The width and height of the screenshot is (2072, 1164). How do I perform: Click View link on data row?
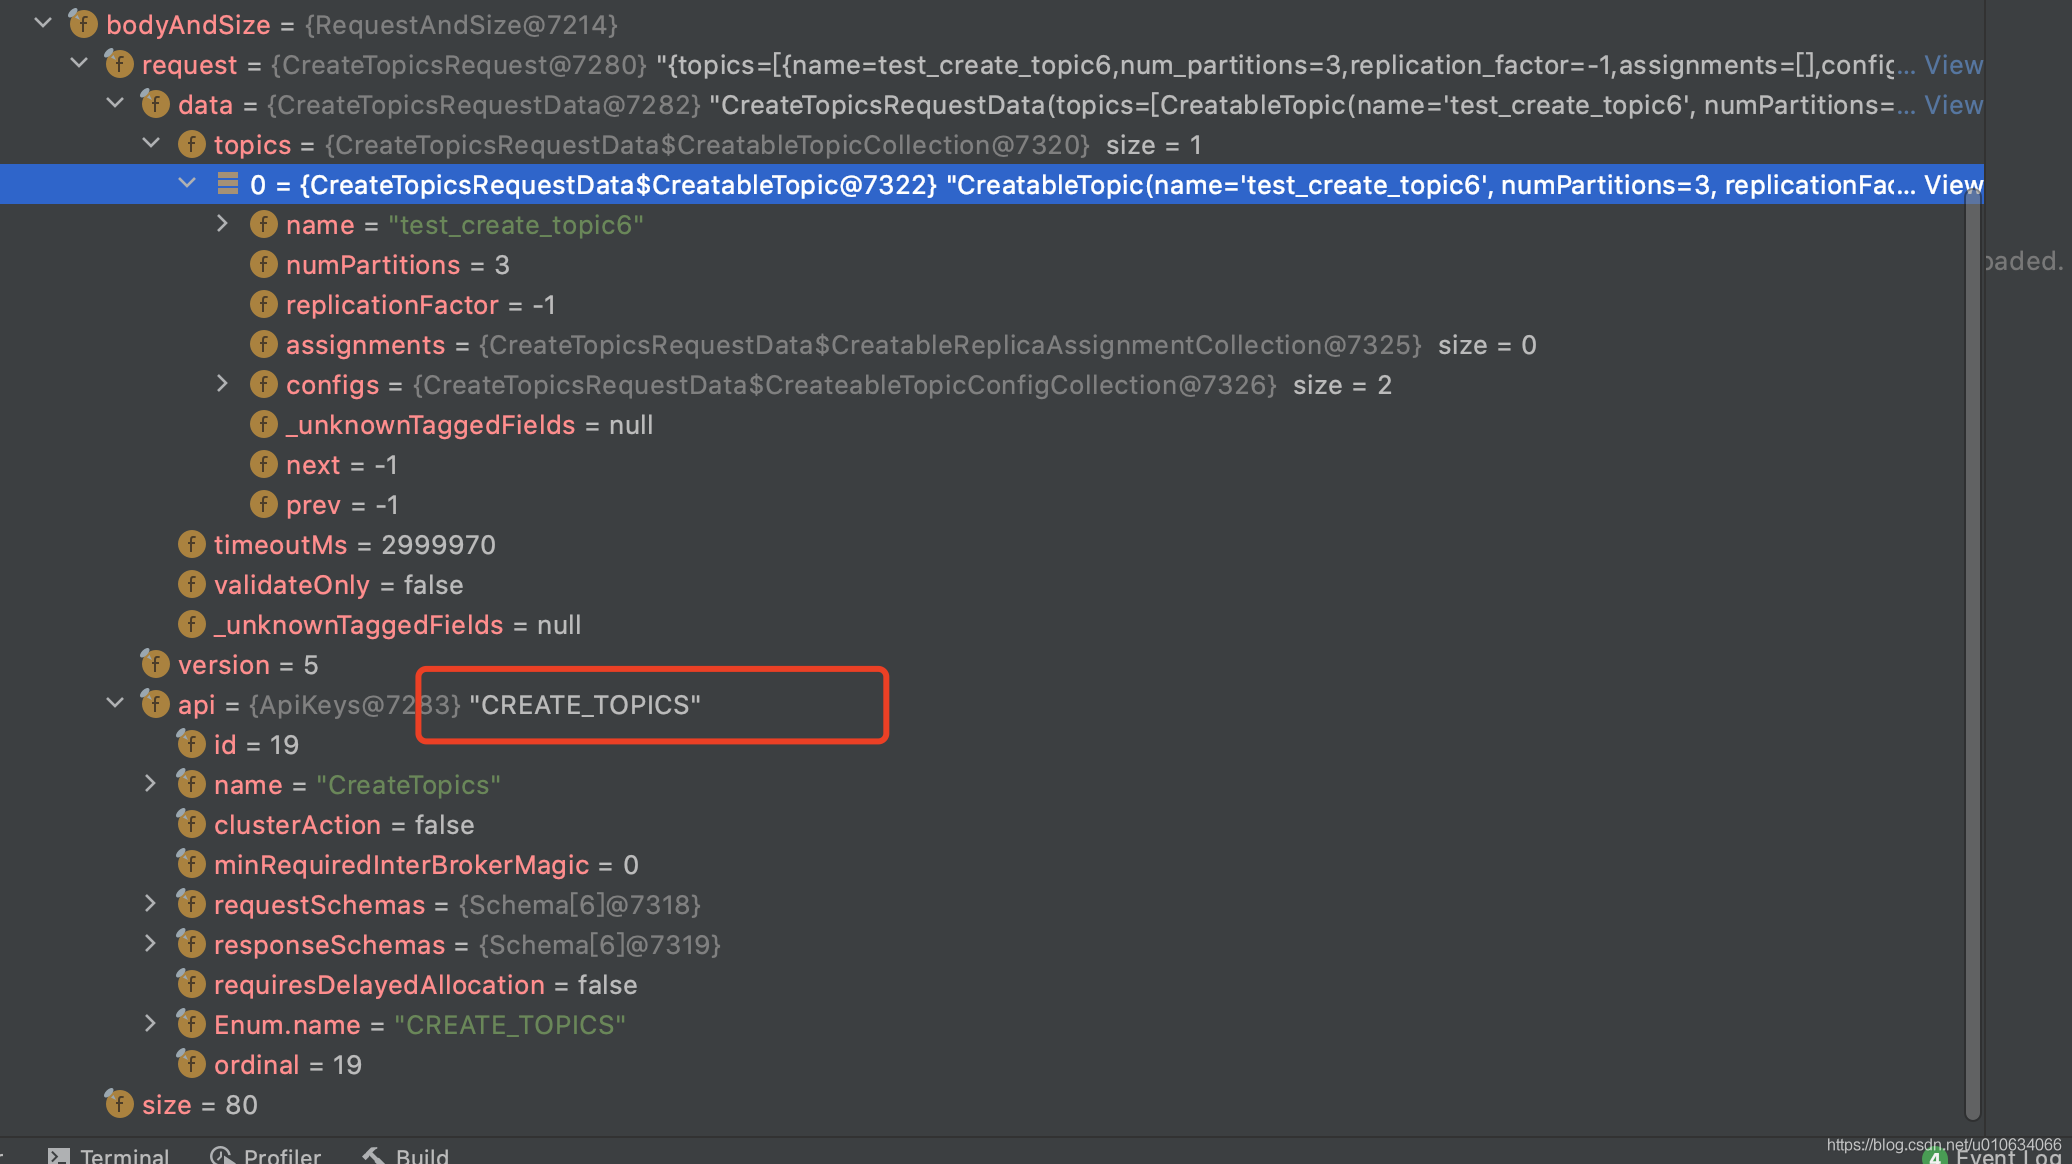pos(1953,105)
